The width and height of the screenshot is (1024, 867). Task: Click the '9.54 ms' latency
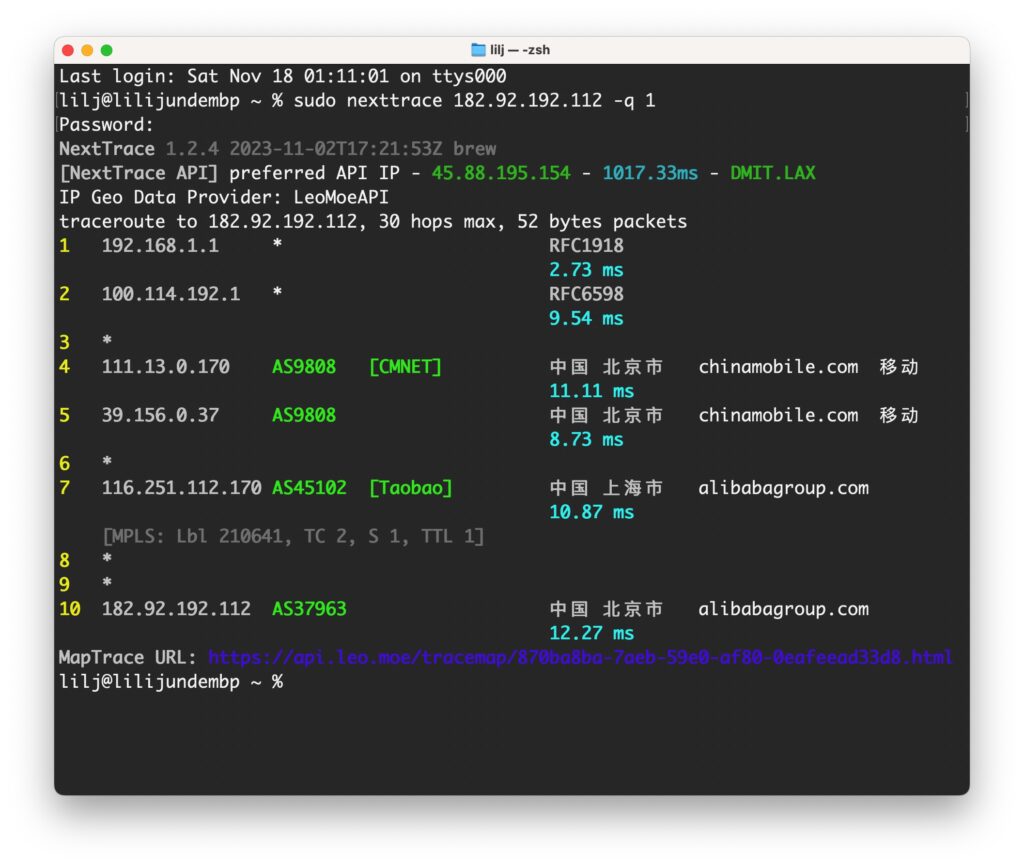coord(586,317)
